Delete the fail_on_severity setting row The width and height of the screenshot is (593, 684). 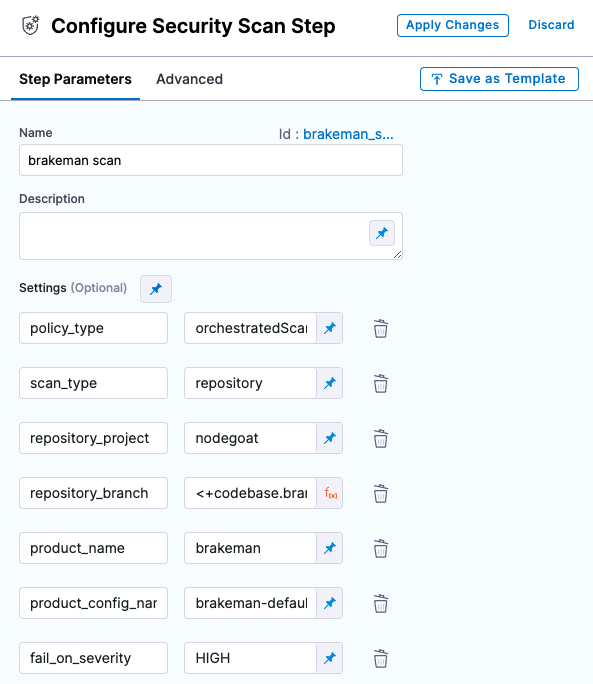[380, 658]
